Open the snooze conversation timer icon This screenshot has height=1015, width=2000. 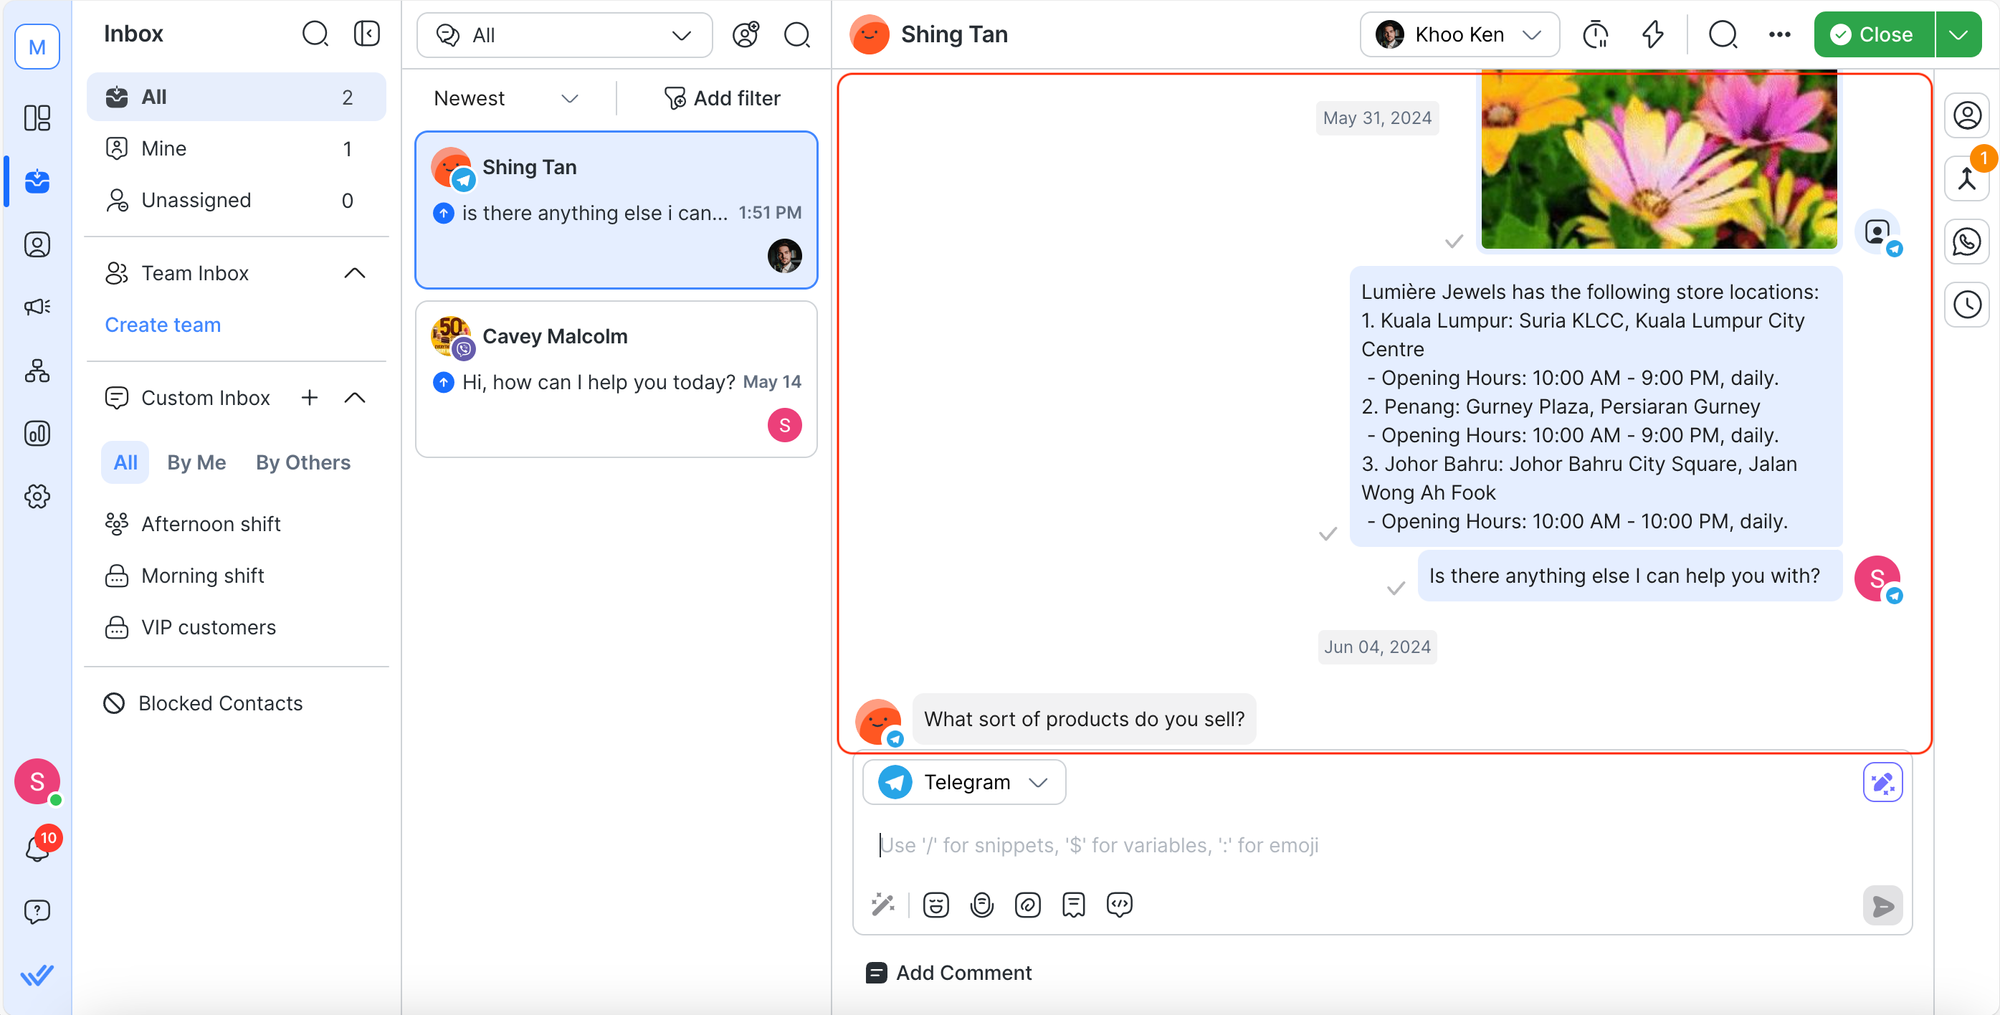coord(1595,35)
